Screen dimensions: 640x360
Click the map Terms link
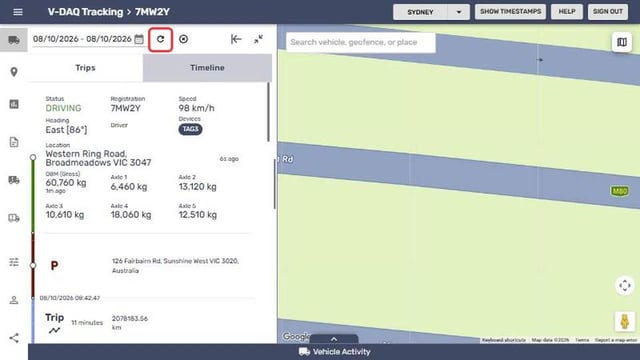point(582,340)
